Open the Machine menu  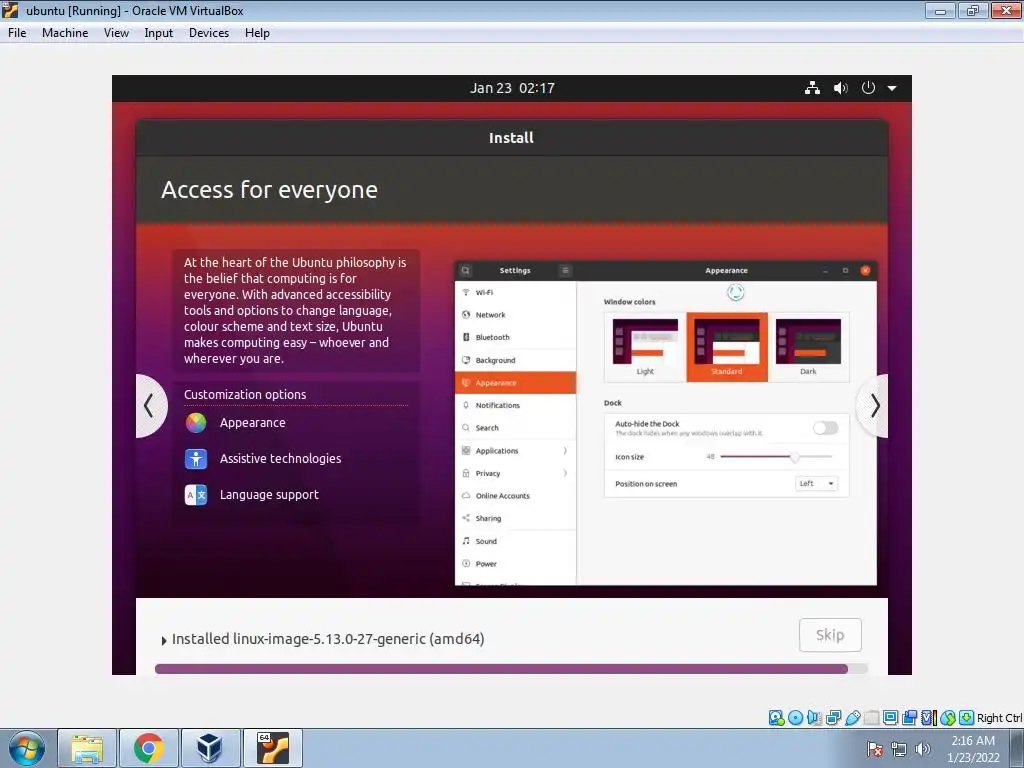tap(65, 33)
